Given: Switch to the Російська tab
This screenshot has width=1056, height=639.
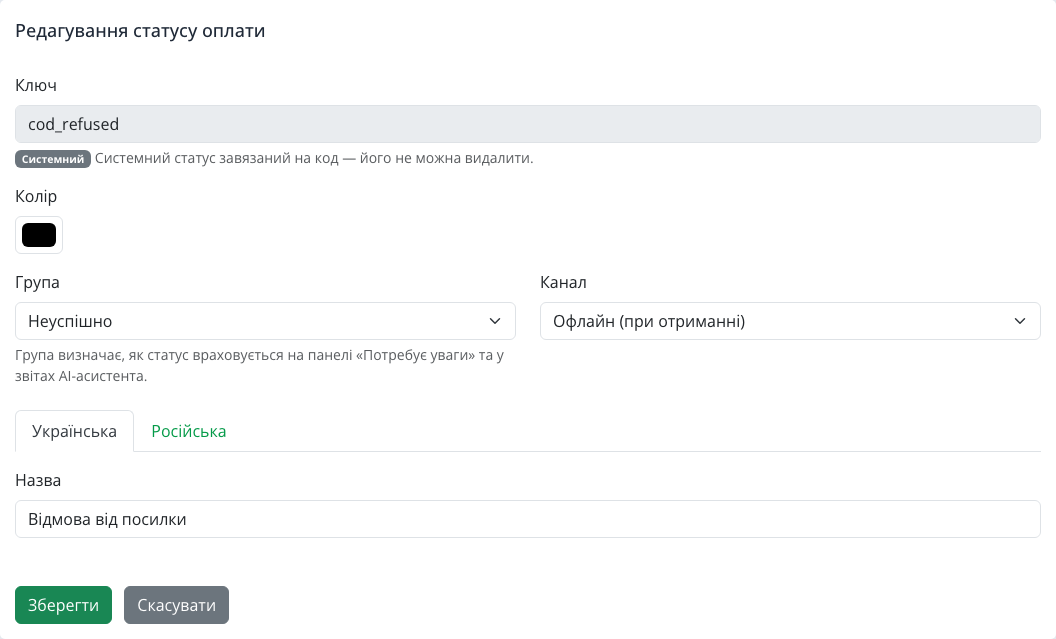Looking at the screenshot, I should click(189, 431).
